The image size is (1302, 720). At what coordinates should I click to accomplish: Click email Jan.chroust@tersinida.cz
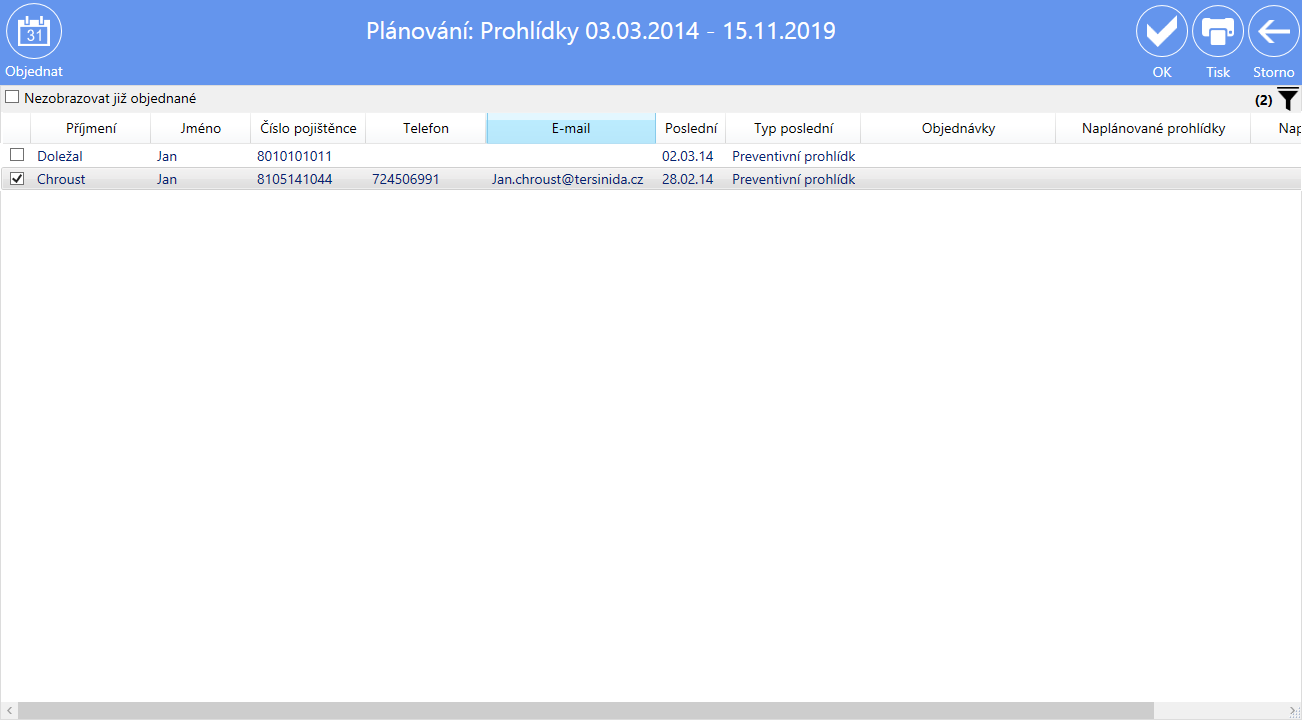tap(567, 179)
